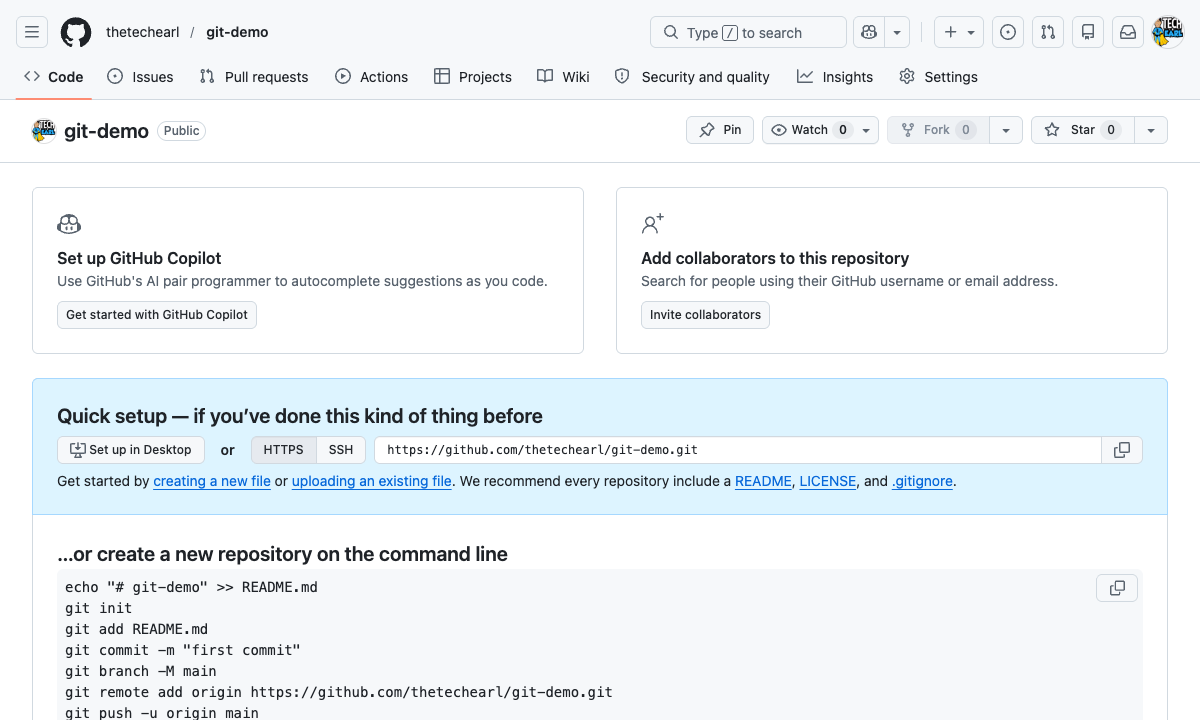Image resolution: width=1200 pixels, height=720 pixels.
Task: Open the repositories icon in header
Action: pos(1088,32)
